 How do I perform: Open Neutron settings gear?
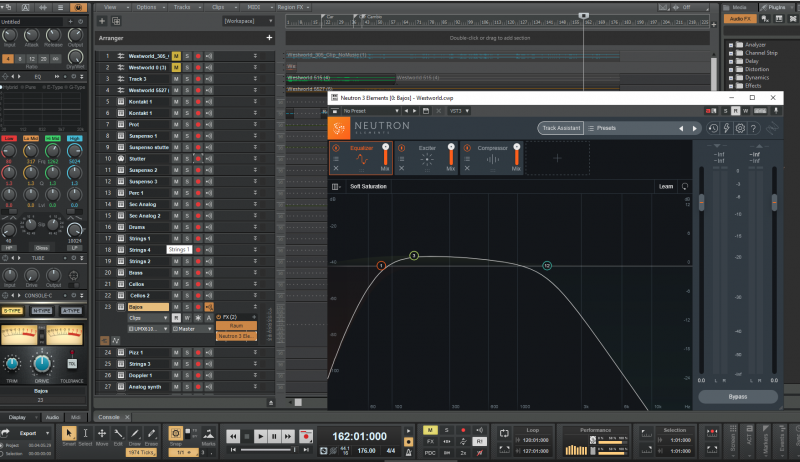(x=740, y=129)
